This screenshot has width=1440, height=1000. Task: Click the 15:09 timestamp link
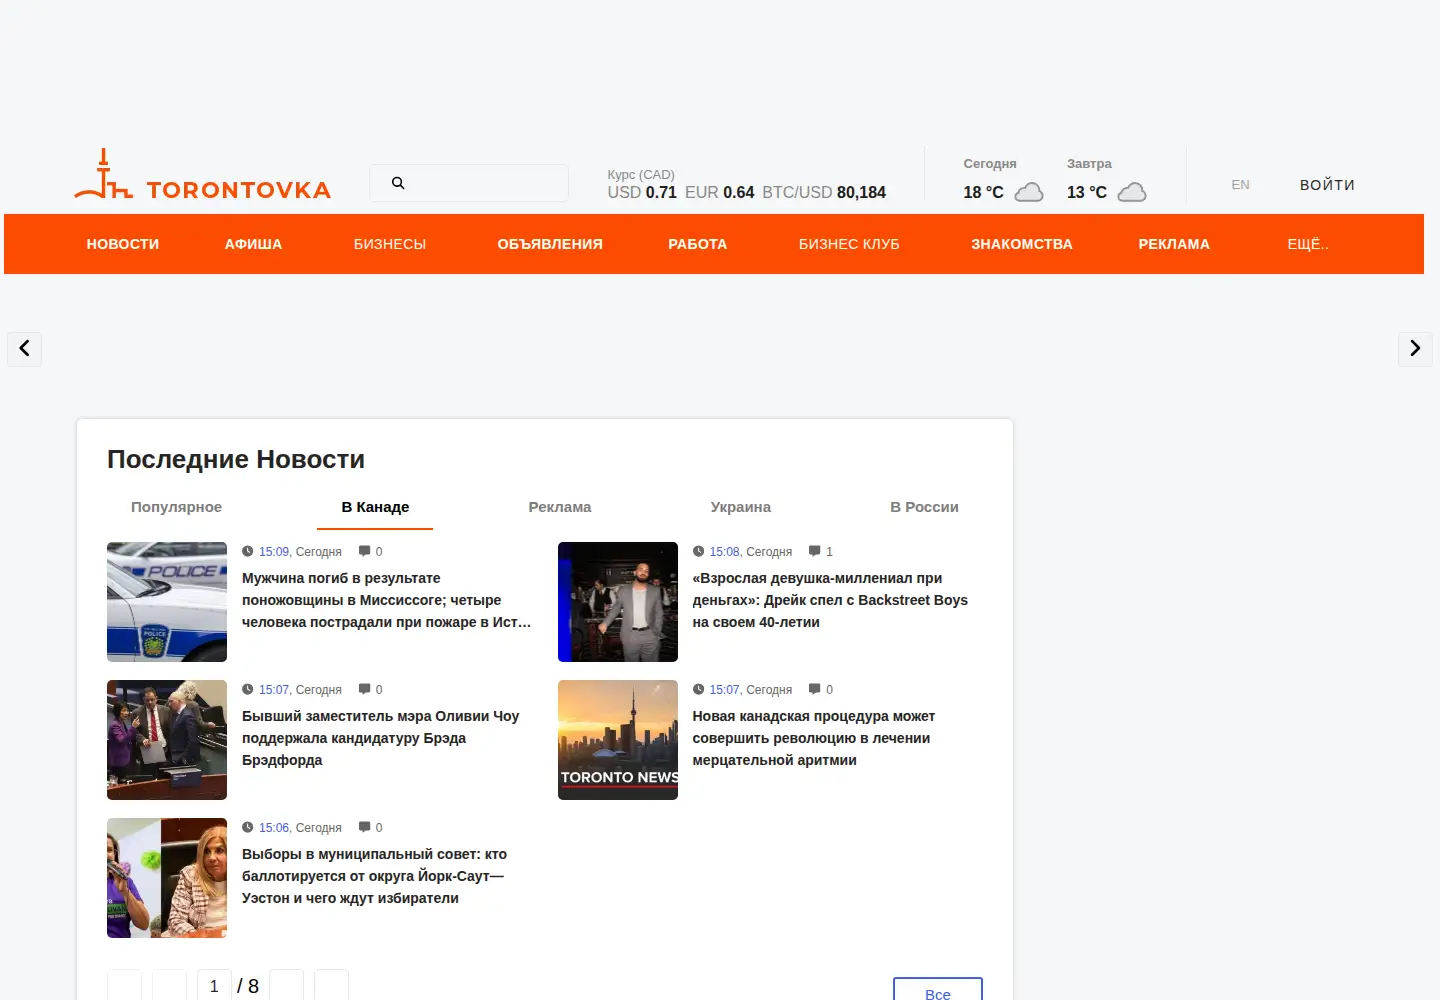(274, 552)
